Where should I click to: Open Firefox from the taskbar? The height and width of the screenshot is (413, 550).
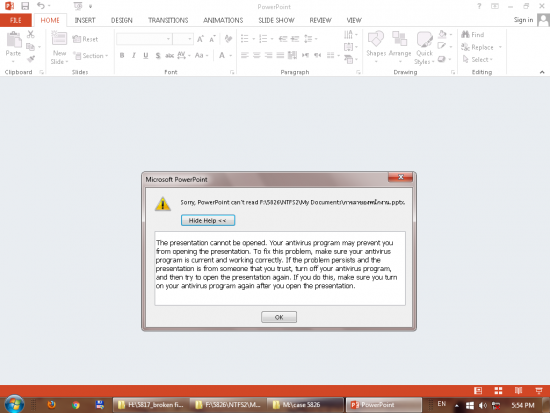coord(52,405)
